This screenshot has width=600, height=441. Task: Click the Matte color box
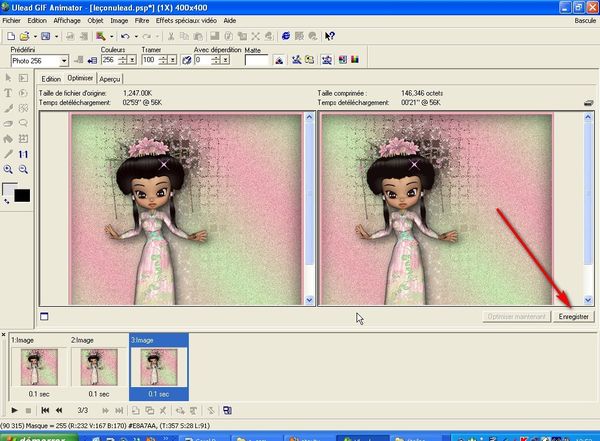click(256, 60)
